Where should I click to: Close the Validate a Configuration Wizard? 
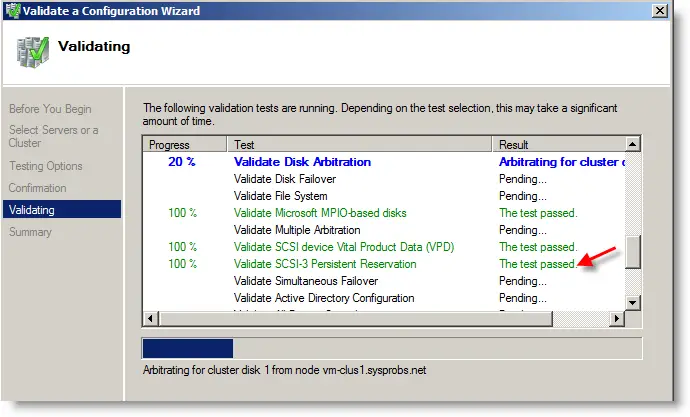click(x=659, y=10)
